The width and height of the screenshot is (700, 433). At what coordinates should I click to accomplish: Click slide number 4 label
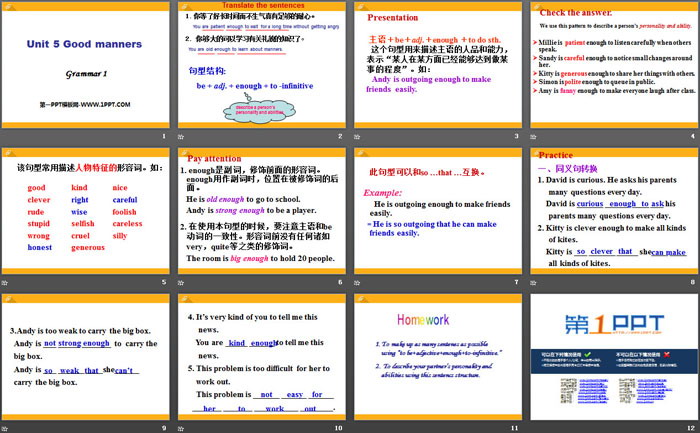click(x=693, y=136)
